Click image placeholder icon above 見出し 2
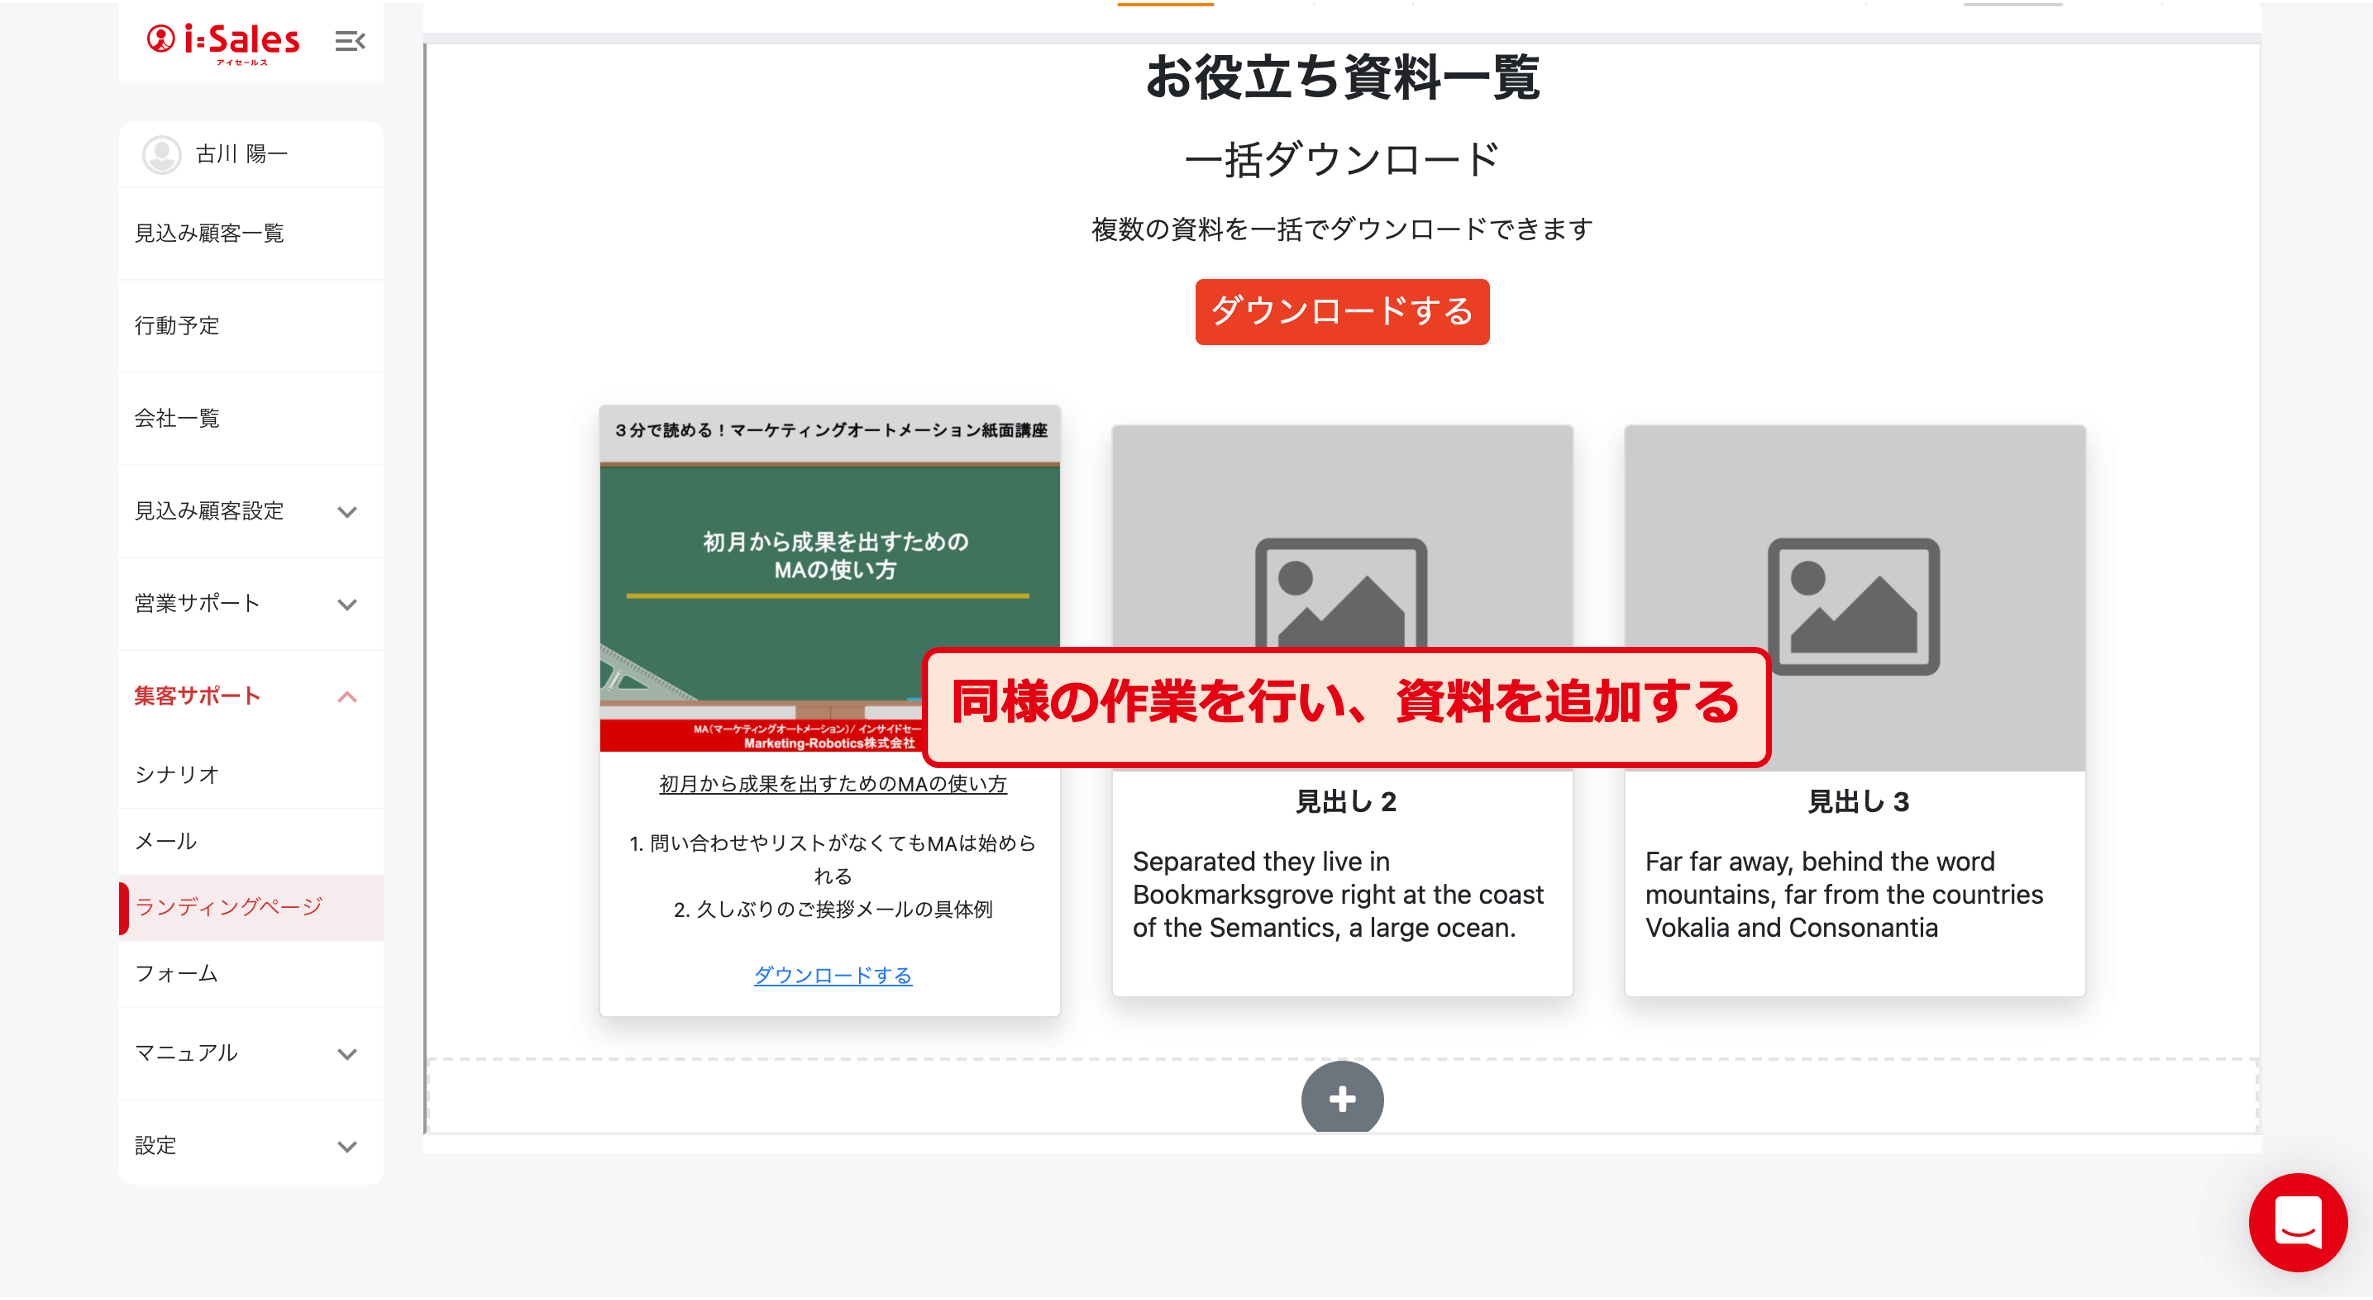Viewport: 2373px width, 1300px height. (x=1340, y=592)
